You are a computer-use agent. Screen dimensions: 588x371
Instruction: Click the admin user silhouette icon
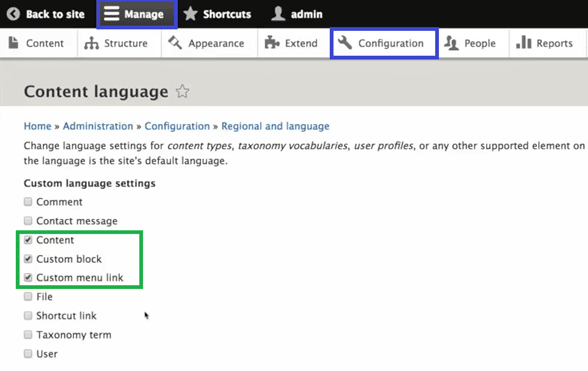[278, 14]
